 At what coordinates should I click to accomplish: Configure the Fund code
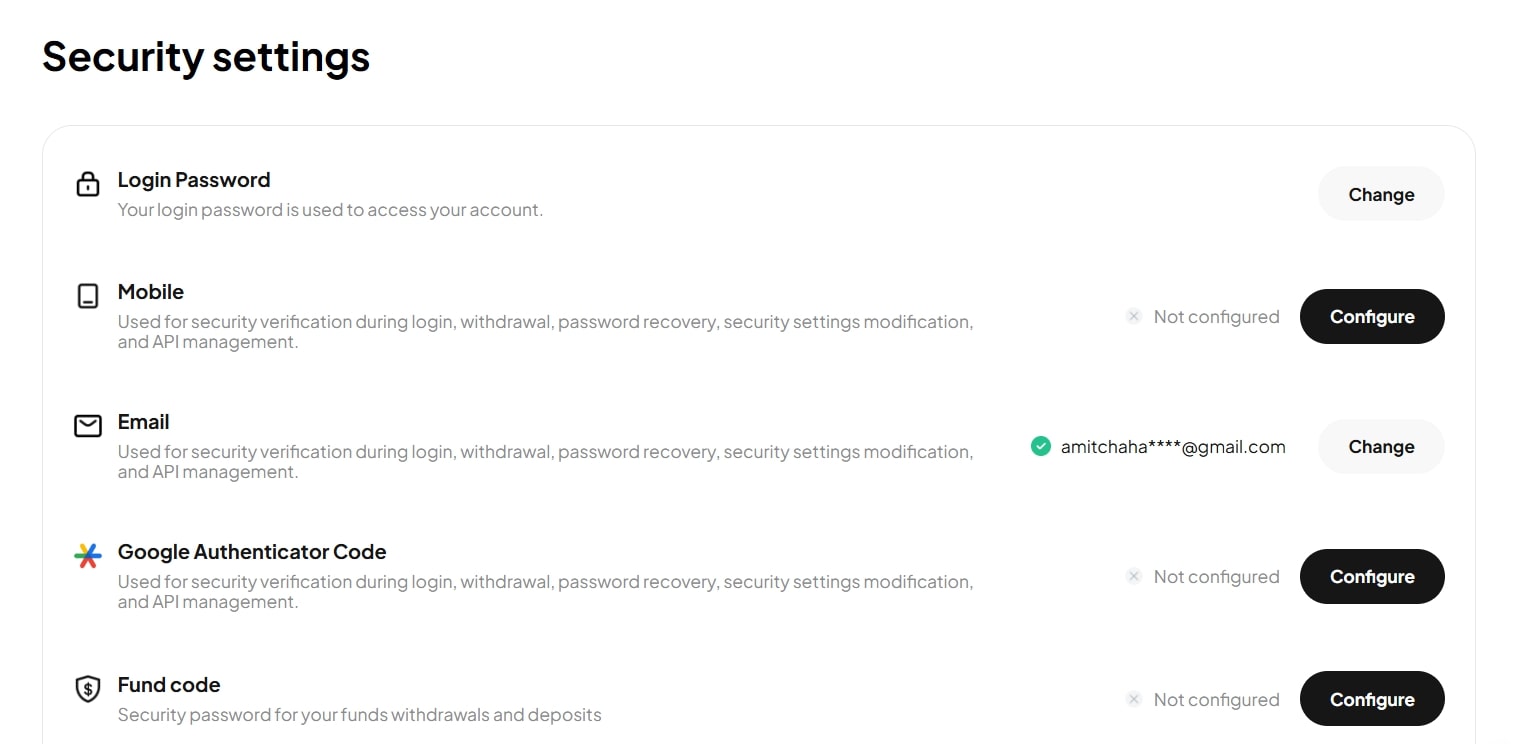point(1371,700)
